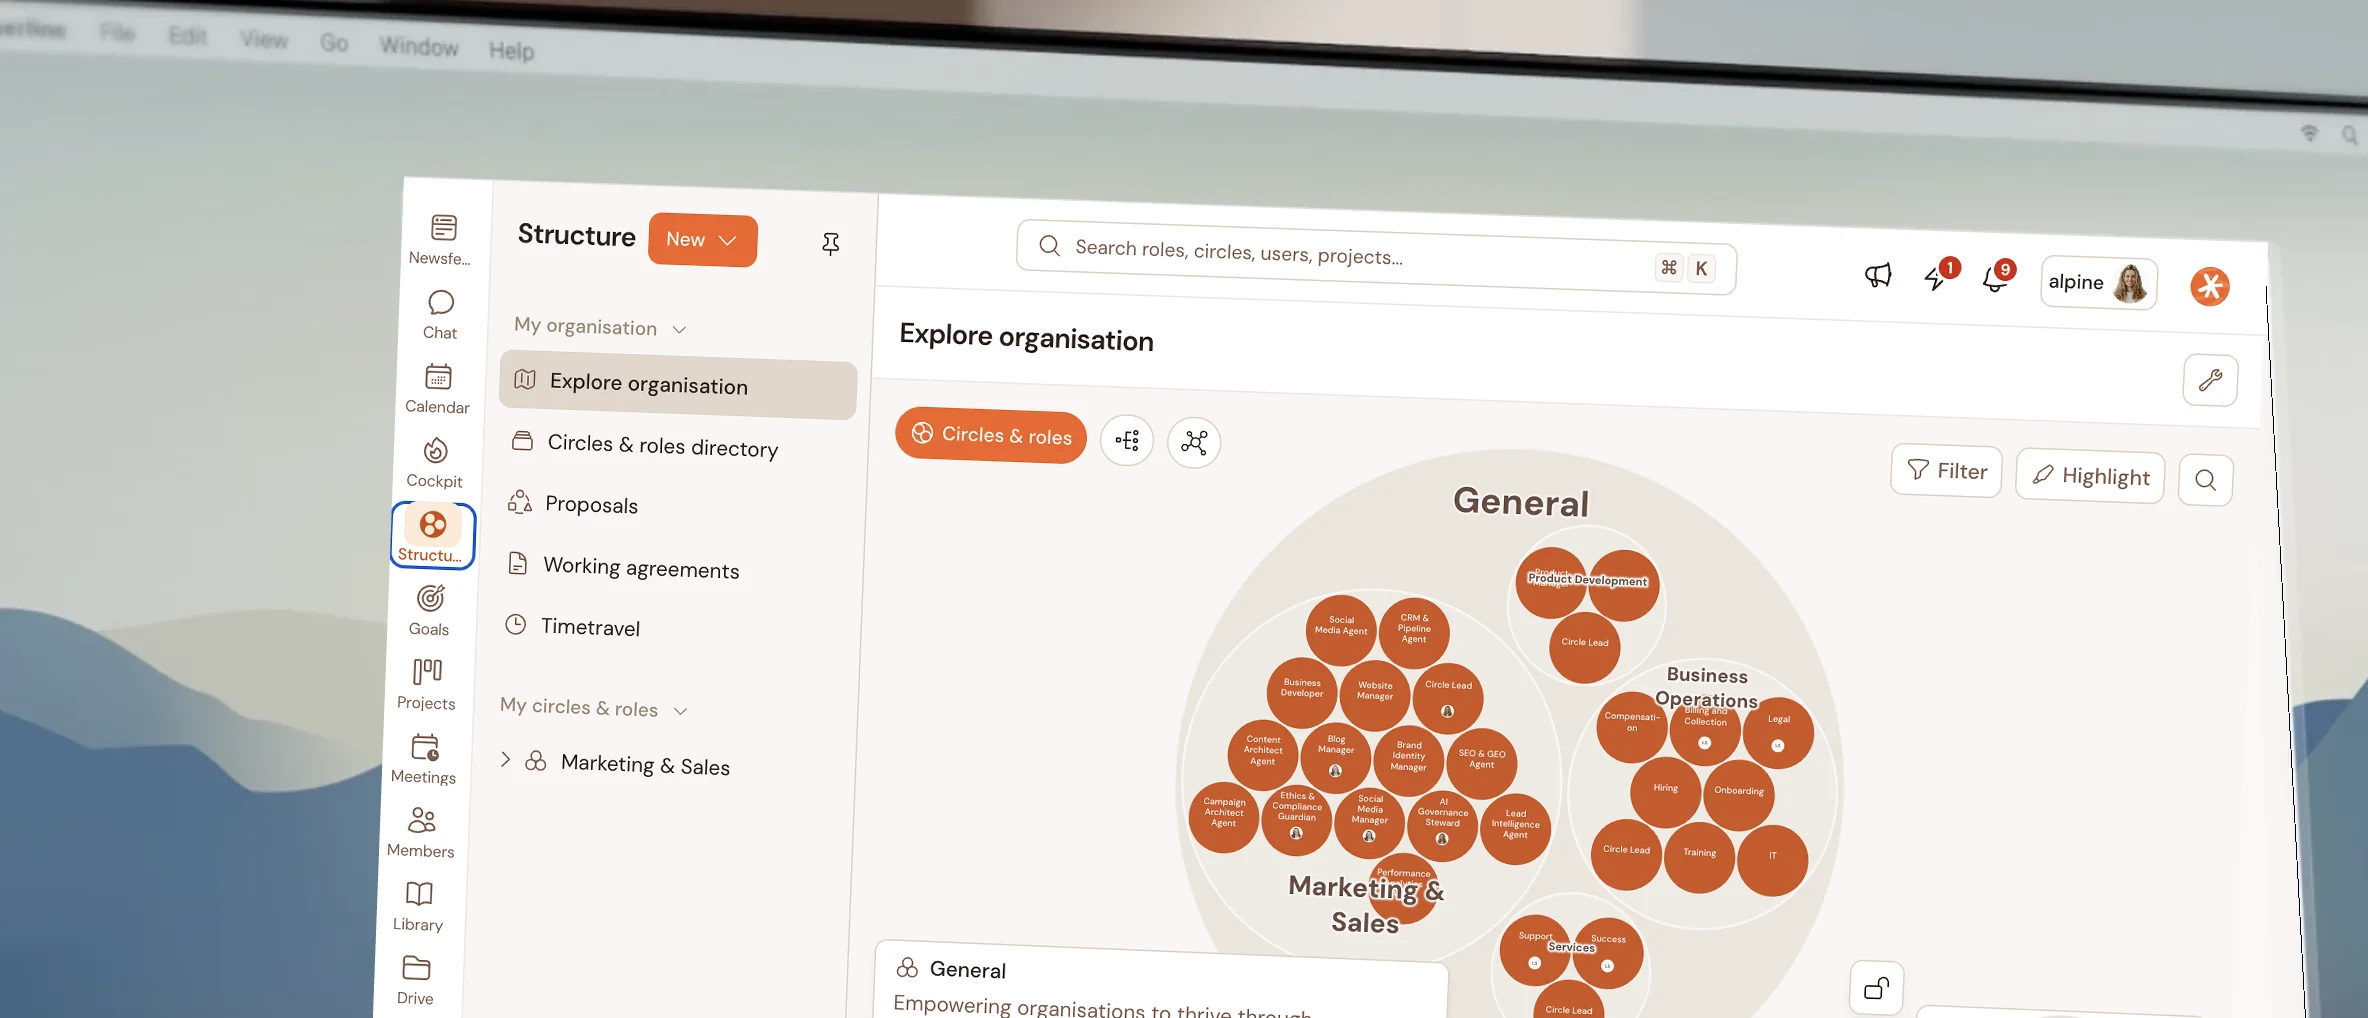Click the magnifier search icon beside Highlight
This screenshot has width=2368, height=1018.
coord(2205,480)
